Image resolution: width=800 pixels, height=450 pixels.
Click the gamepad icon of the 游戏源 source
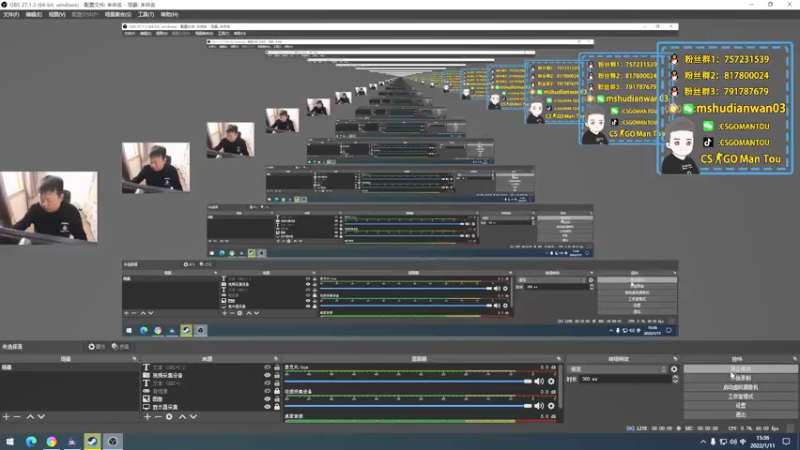146,391
